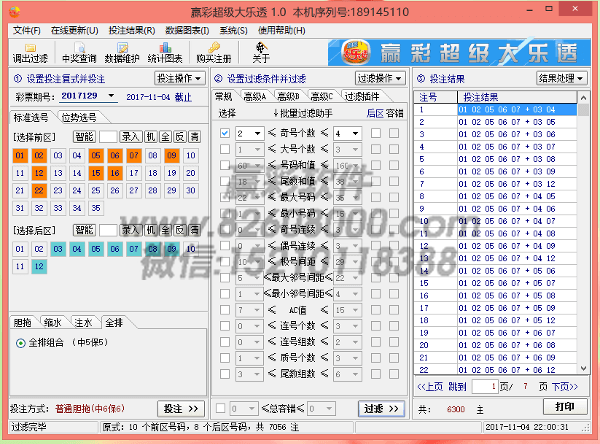Deselect front-zone number ball 22
The height and width of the screenshot is (444, 600).
coord(39,191)
